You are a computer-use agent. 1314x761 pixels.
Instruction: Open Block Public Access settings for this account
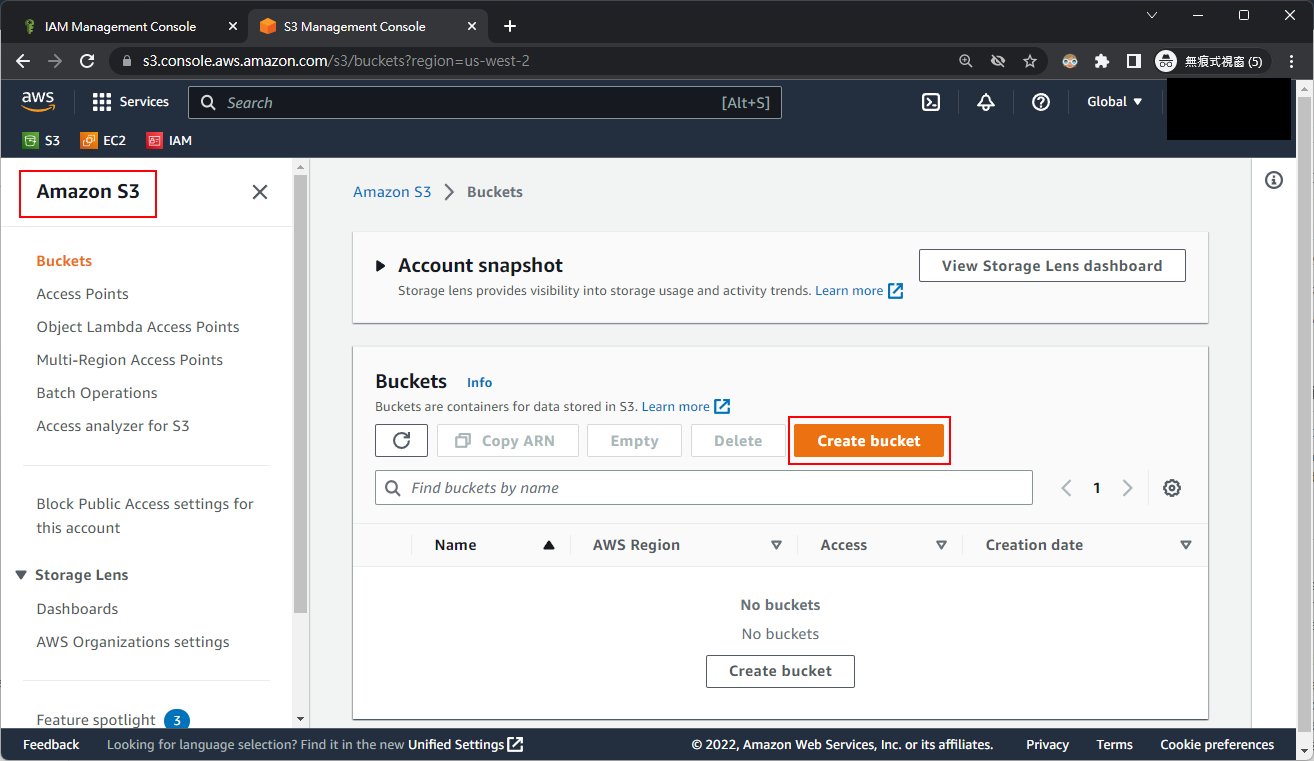[145, 516]
